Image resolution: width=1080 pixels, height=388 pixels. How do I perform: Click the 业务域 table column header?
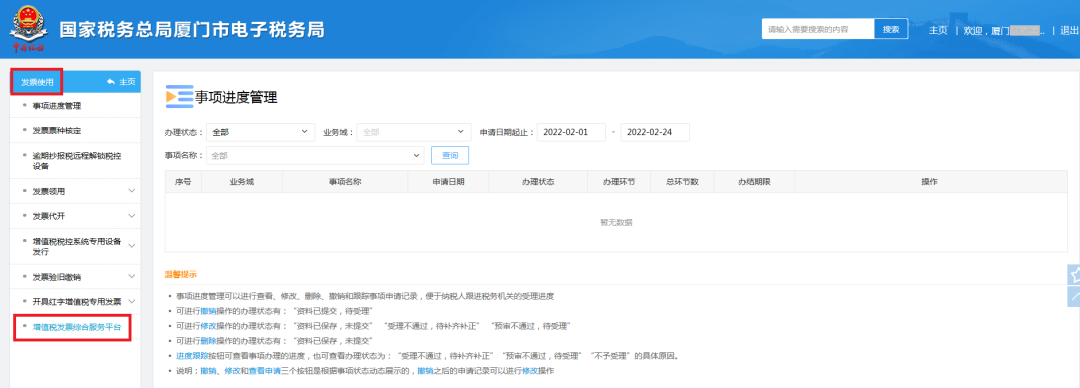coord(242,182)
